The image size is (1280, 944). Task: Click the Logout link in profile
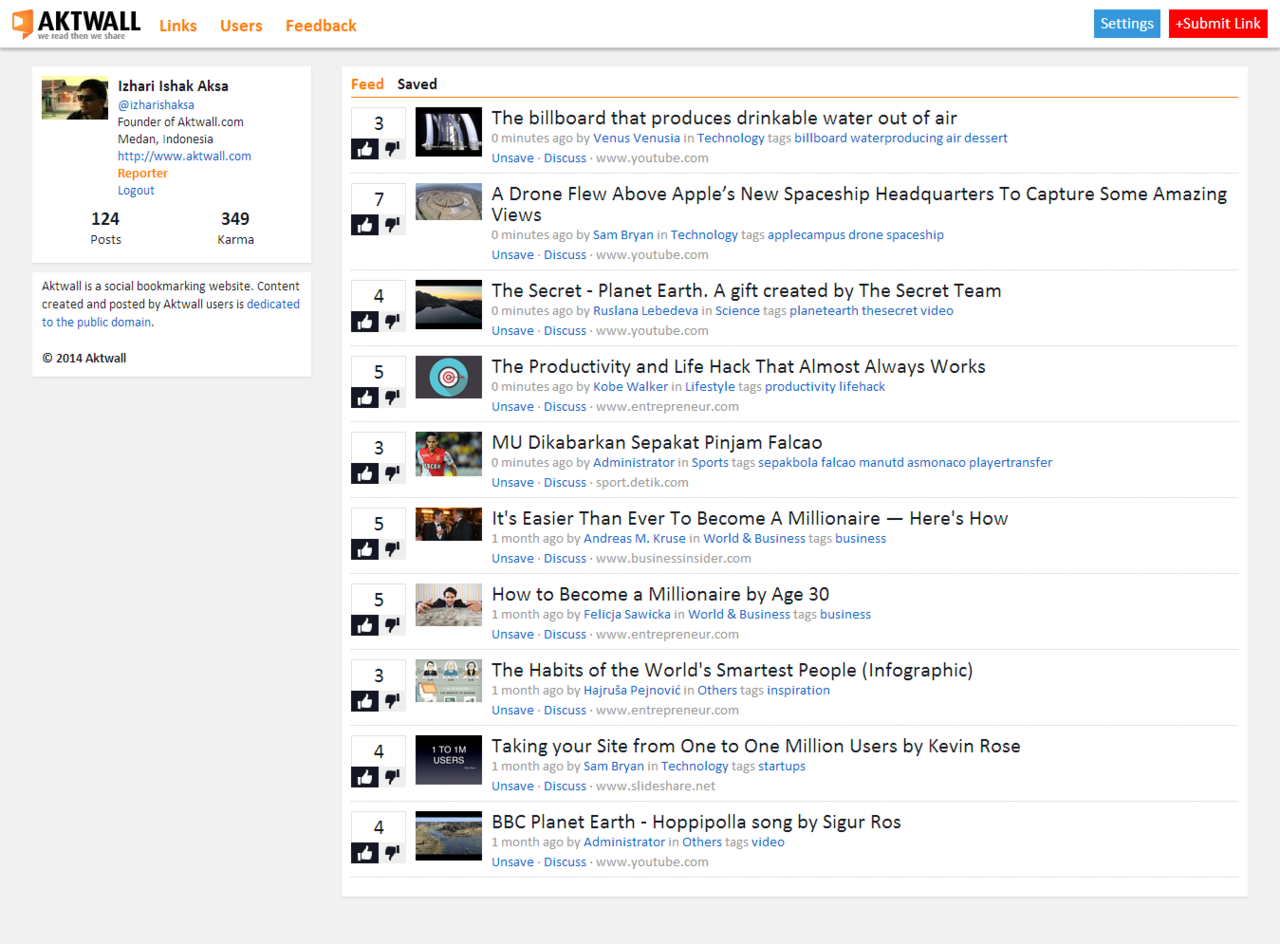point(136,190)
